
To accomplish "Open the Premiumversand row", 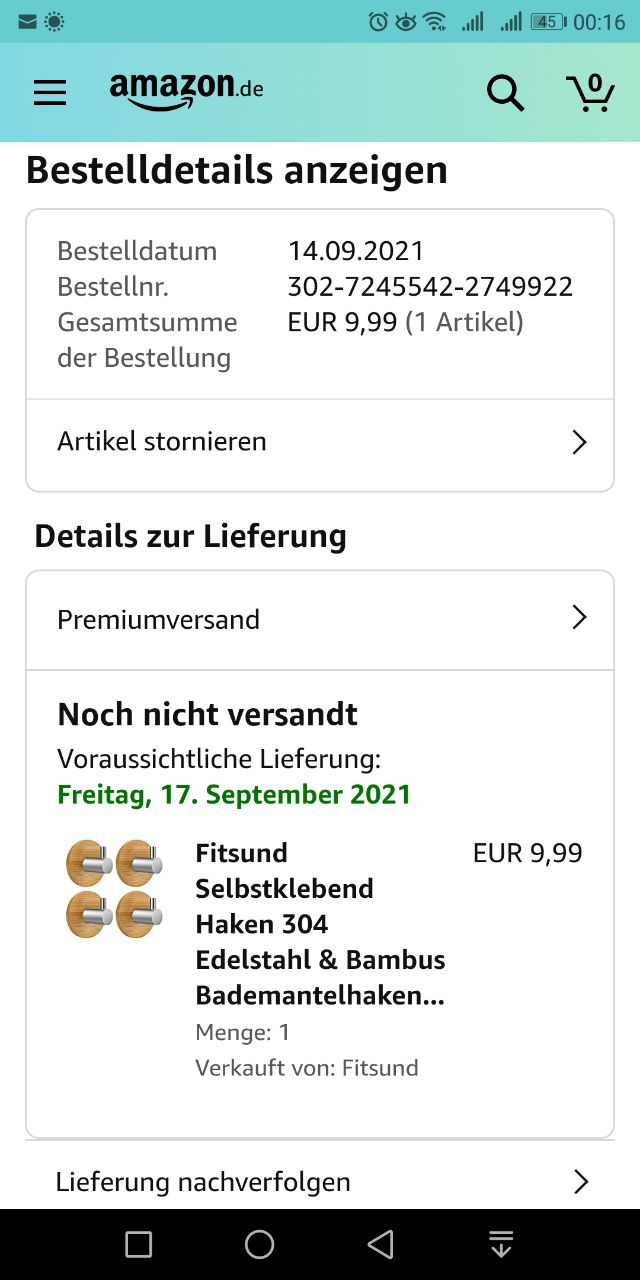I will pos(320,620).
